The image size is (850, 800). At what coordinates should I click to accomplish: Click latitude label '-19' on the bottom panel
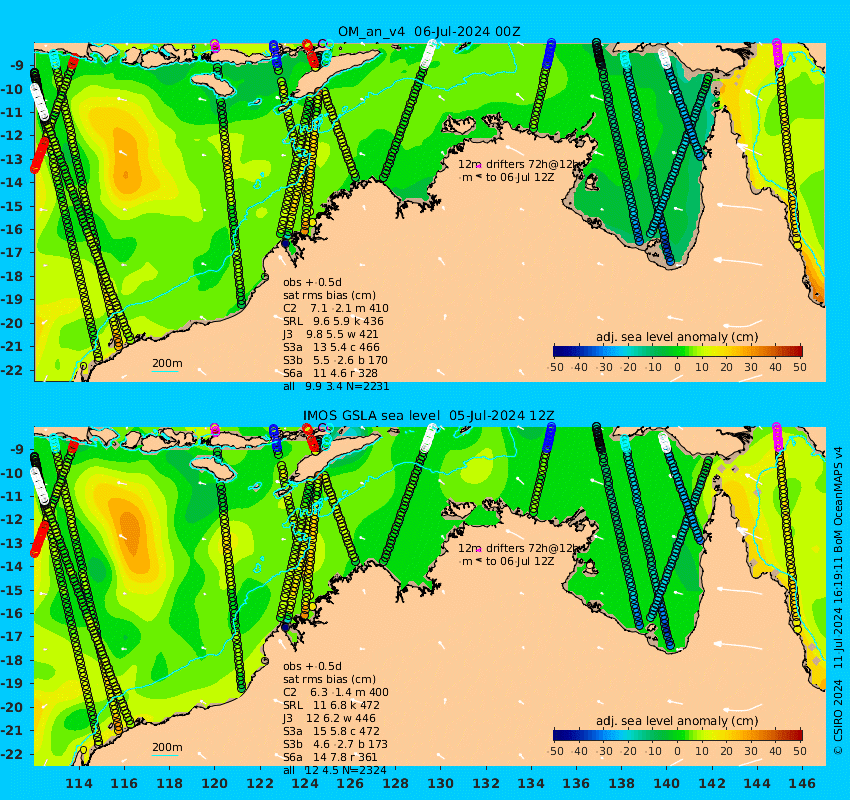pos(12,684)
